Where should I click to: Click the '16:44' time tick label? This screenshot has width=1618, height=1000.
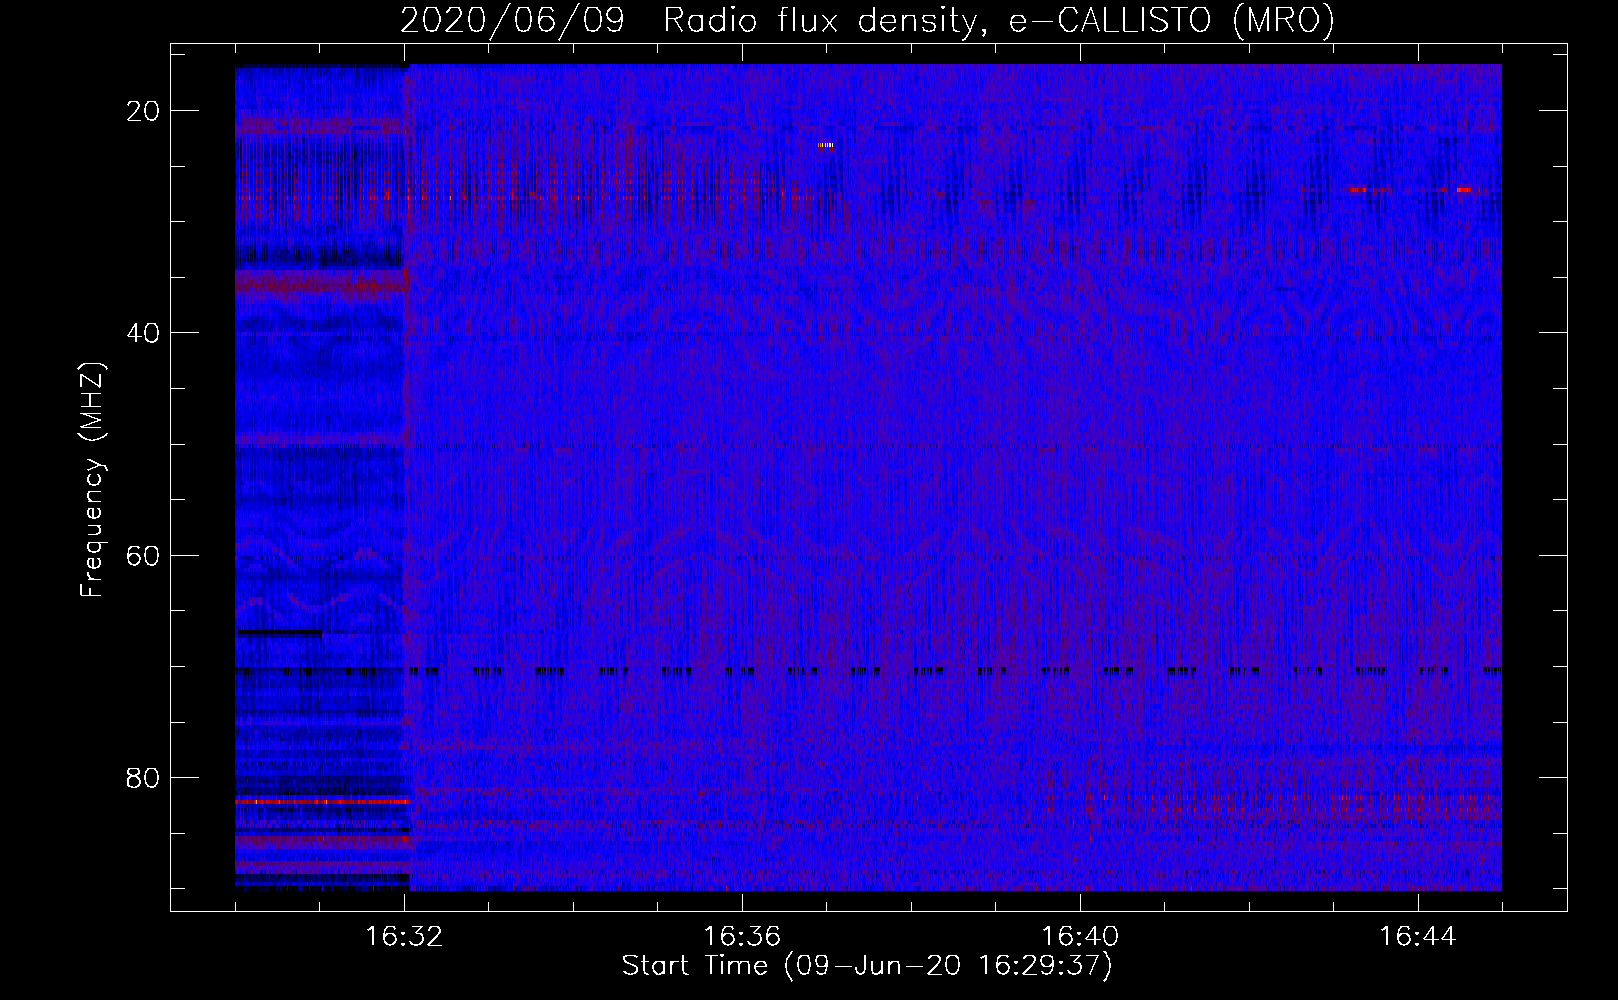[1418, 937]
